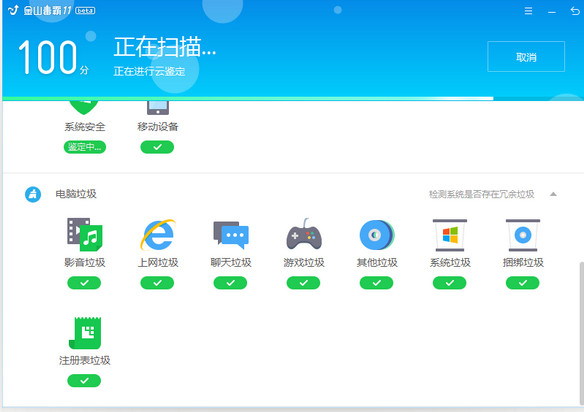Click the beta label in title bar
The height and width of the screenshot is (412, 584).
[85, 11]
